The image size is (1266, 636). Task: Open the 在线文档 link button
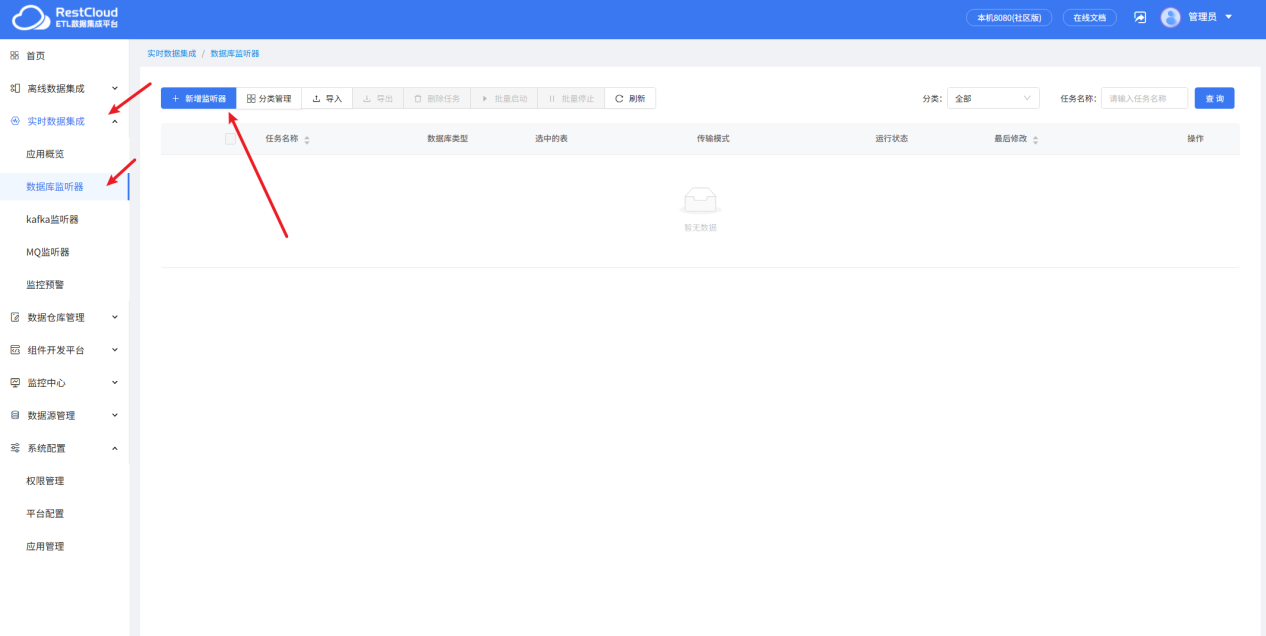pyautogui.click(x=1089, y=18)
